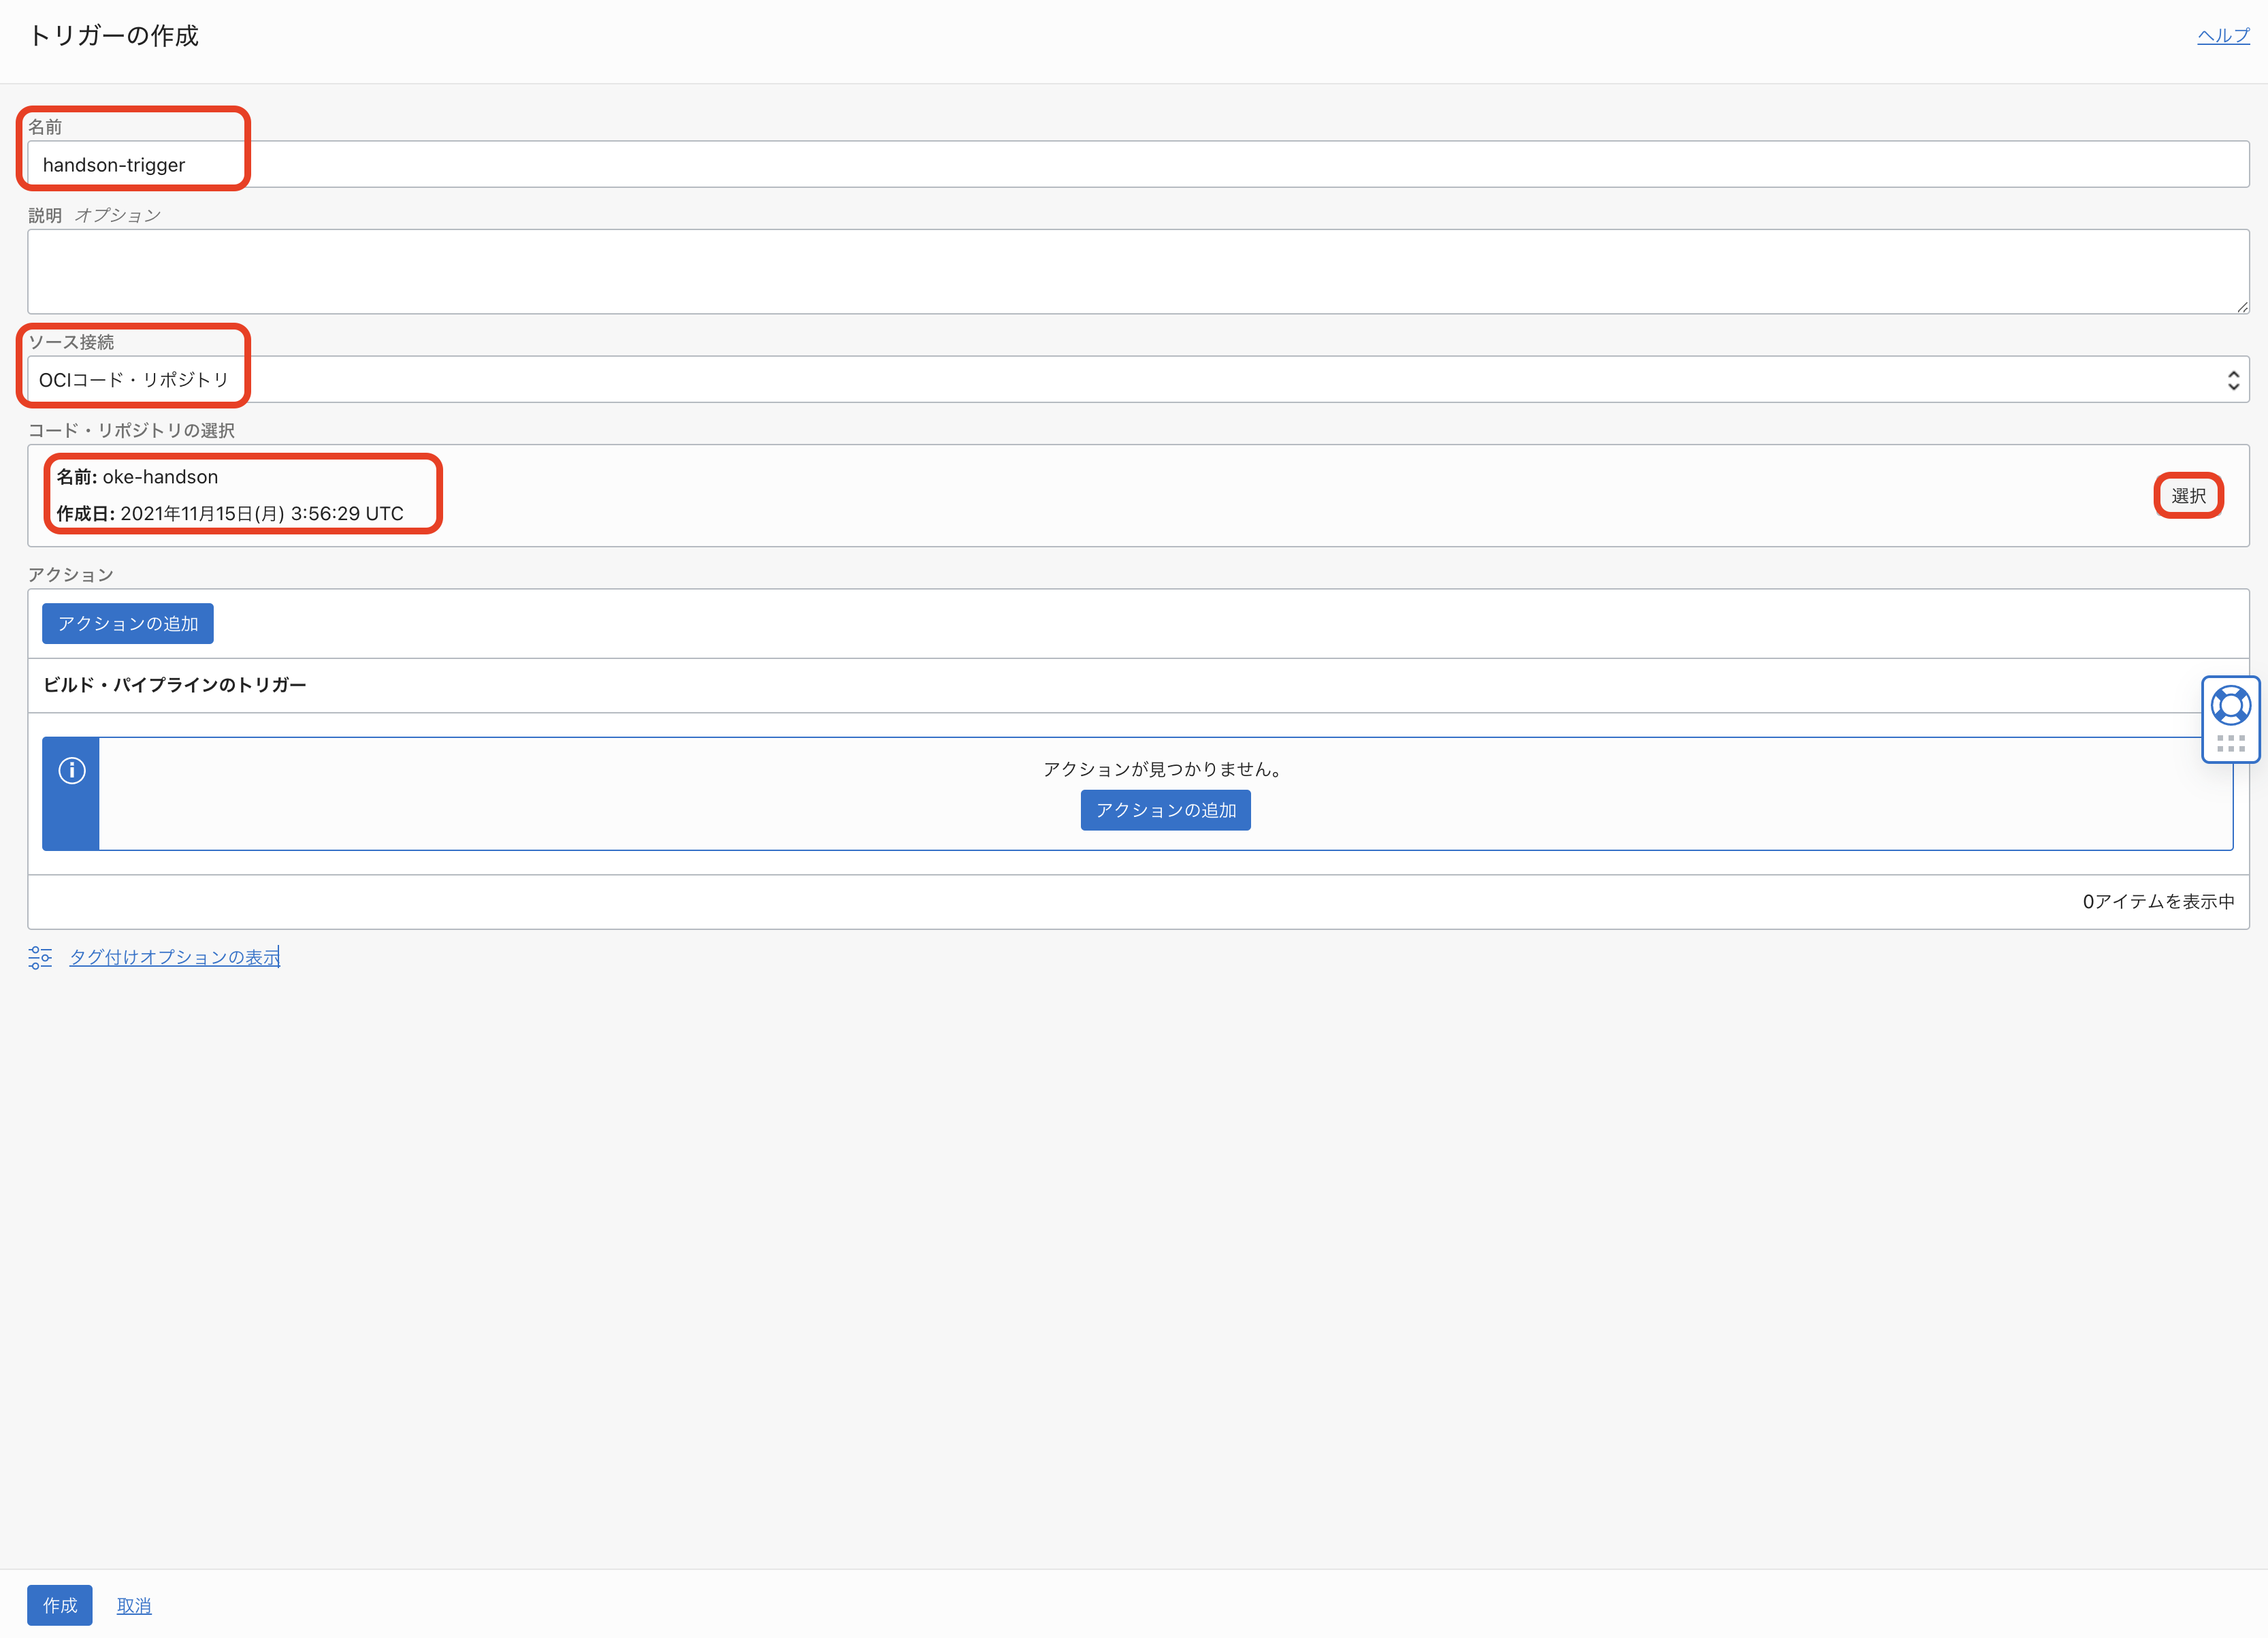Open the ソース接続 dropdown arrows
This screenshot has width=2268, height=1638.
pyautogui.click(x=2233, y=380)
